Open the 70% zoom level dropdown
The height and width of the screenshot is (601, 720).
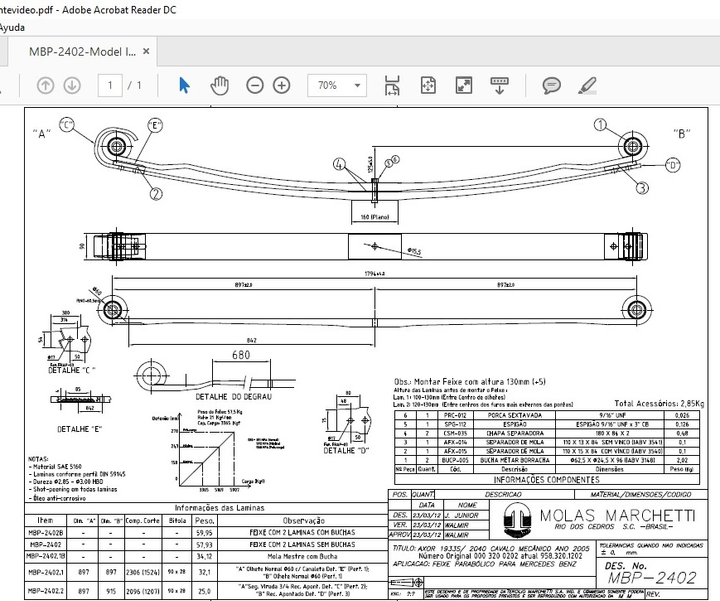335,85
